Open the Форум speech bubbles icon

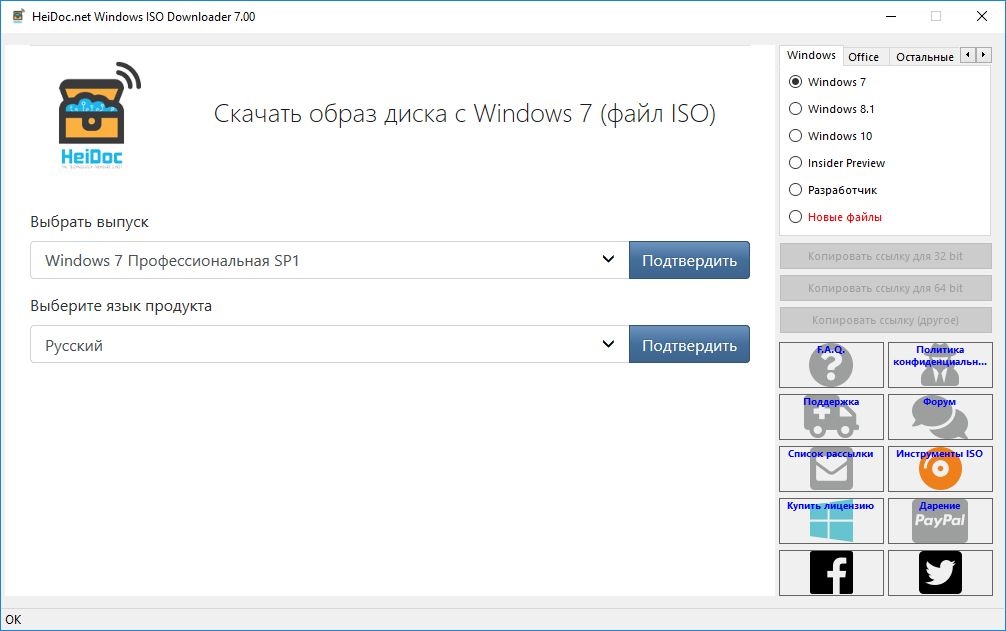point(939,417)
